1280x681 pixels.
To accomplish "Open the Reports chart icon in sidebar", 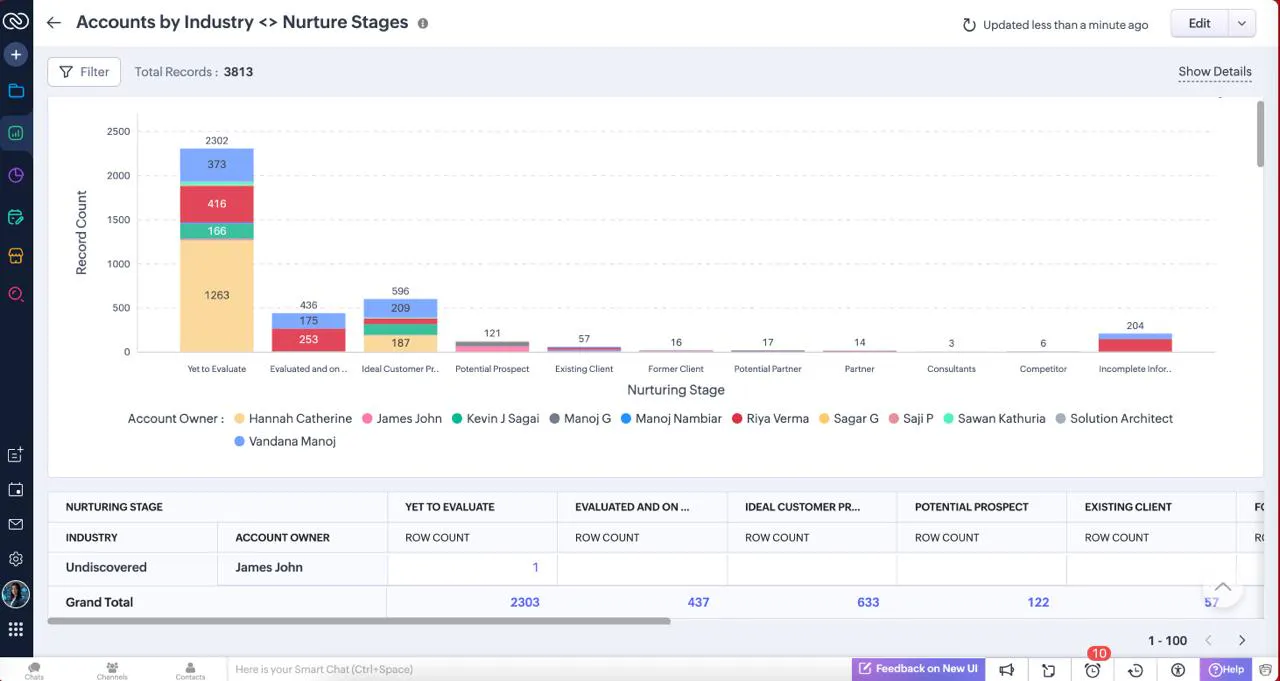I will click(x=16, y=132).
